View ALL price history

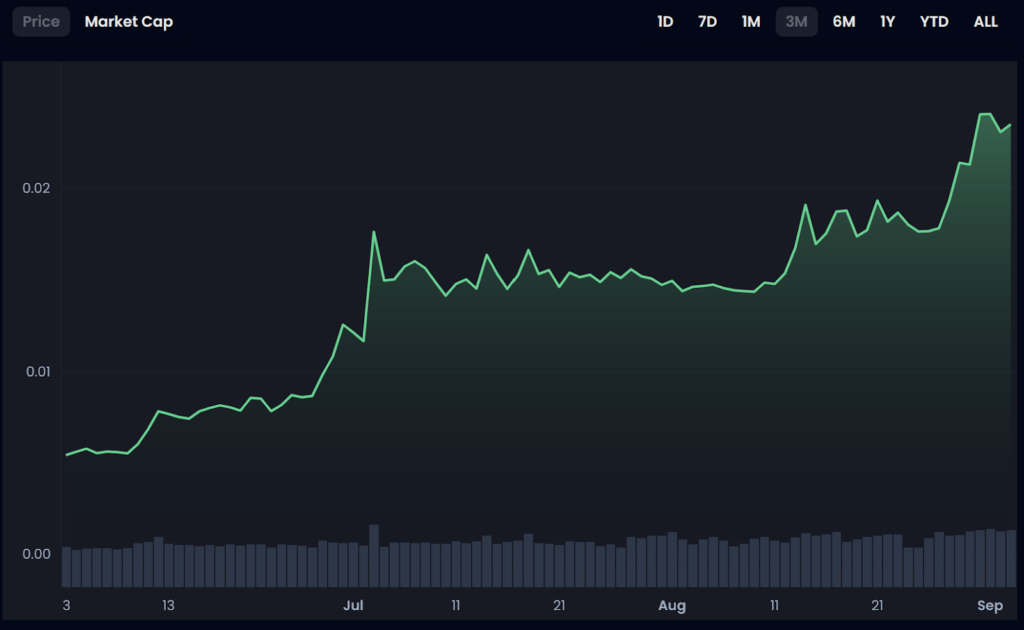(x=985, y=21)
